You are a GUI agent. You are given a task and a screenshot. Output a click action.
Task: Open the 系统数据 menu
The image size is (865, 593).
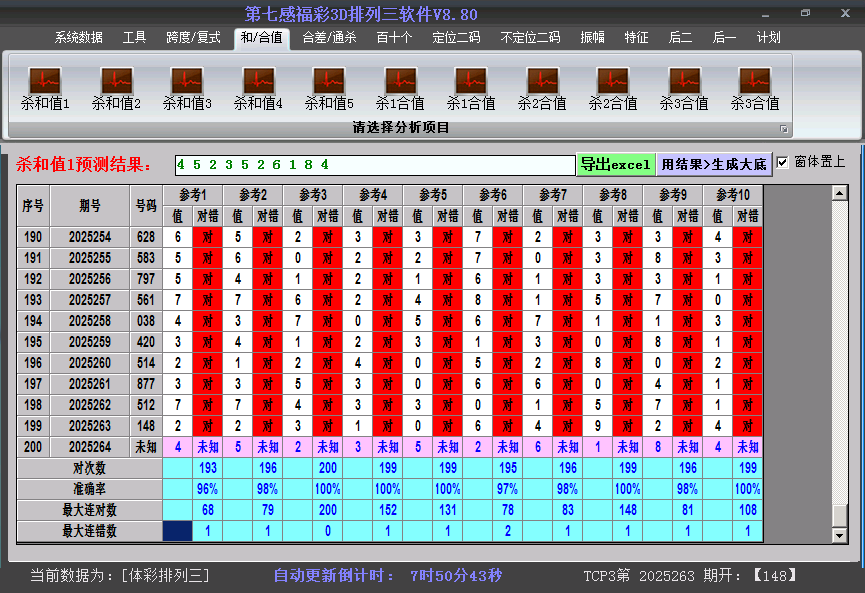pyautogui.click(x=77, y=37)
